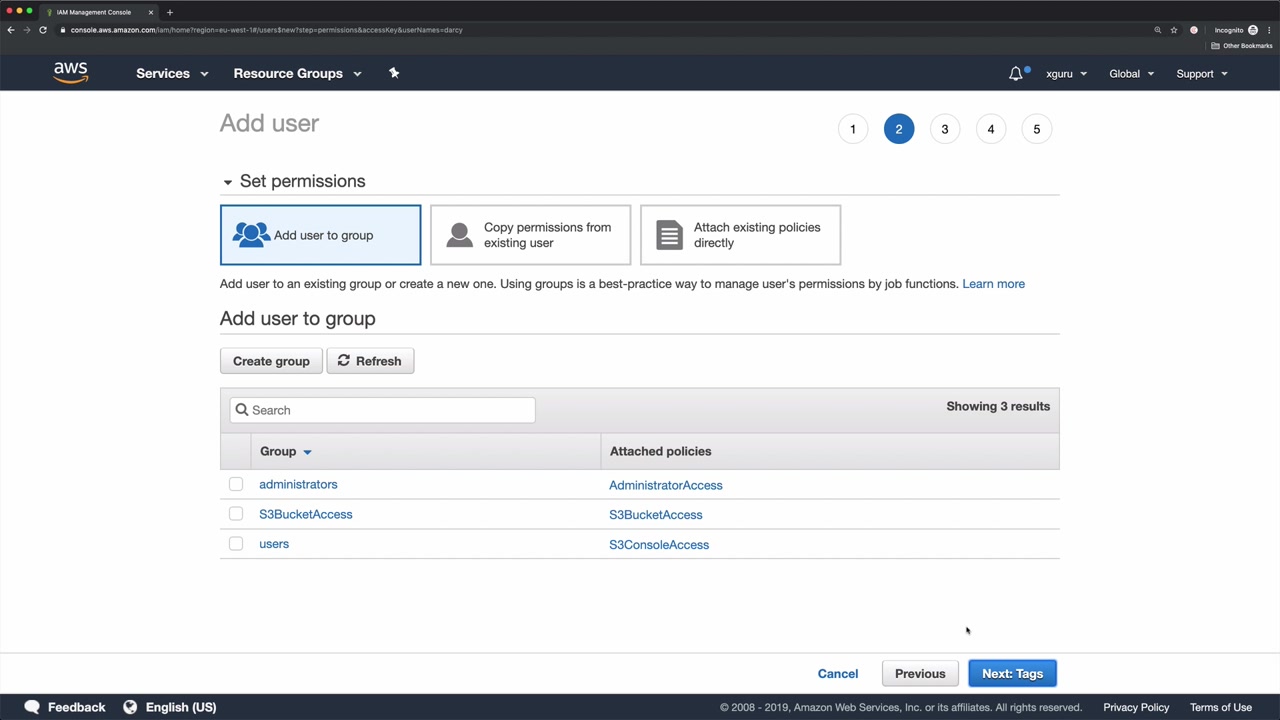Open the xguru account dropdown
The height and width of the screenshot is (720, 1280).
pyautogui.click(x=1066, y=74)
